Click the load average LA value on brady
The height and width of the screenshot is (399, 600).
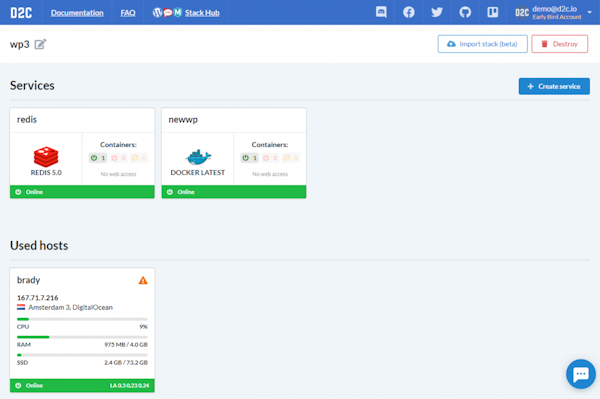129,385
